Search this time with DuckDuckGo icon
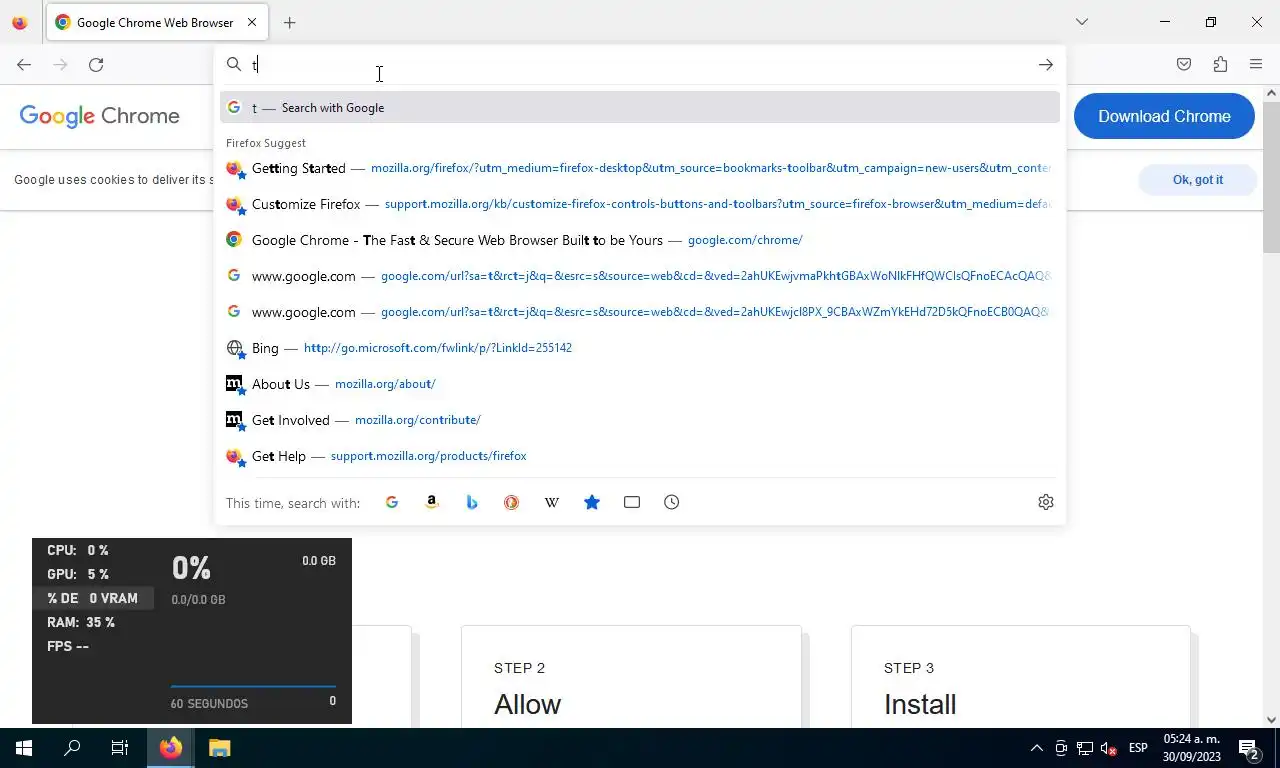1280x768 pixels. 512,502
